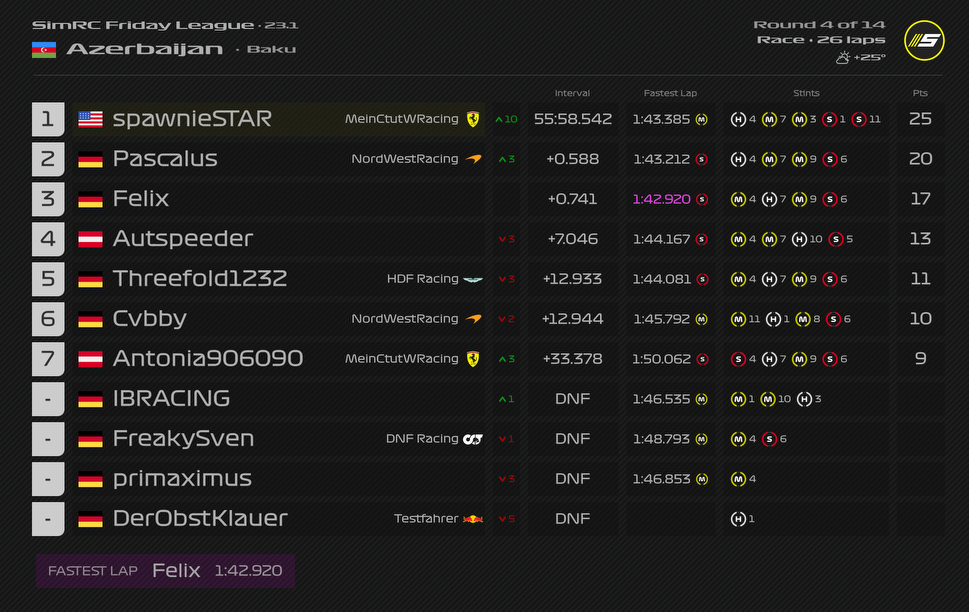Select driver name Threefold1232
Screen dimensions: 969x612
tap(200, 279)
